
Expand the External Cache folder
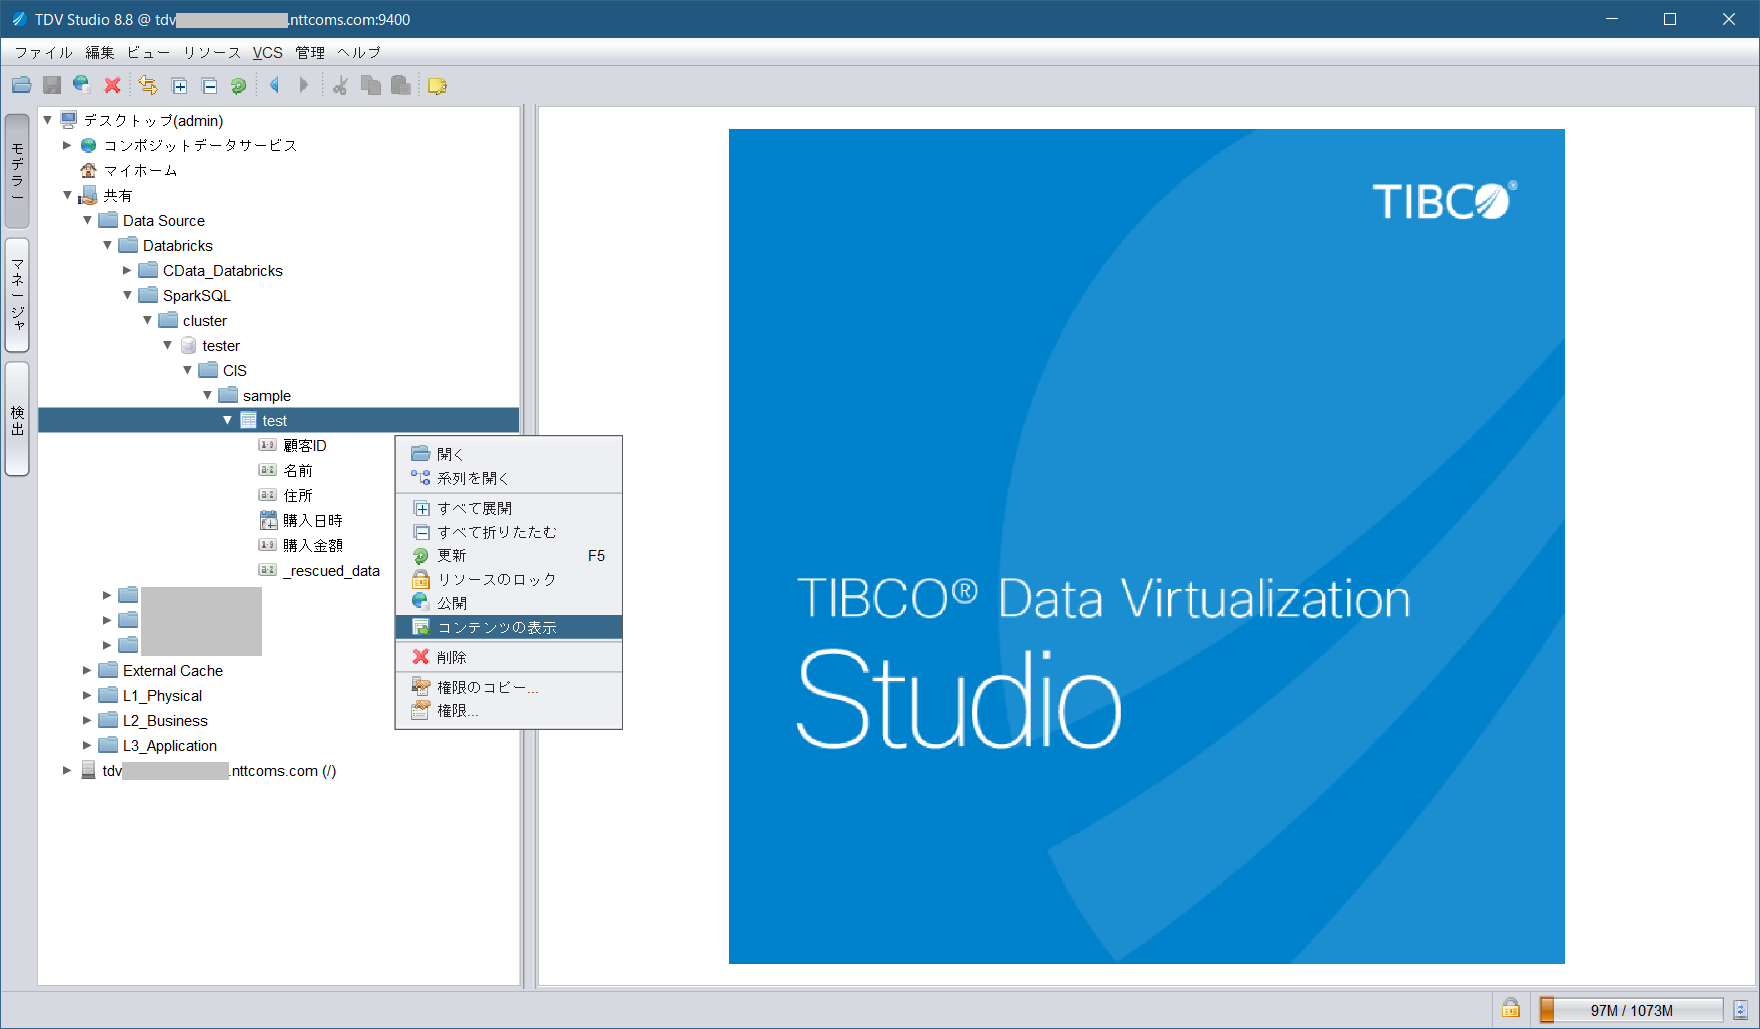point(87,670)
